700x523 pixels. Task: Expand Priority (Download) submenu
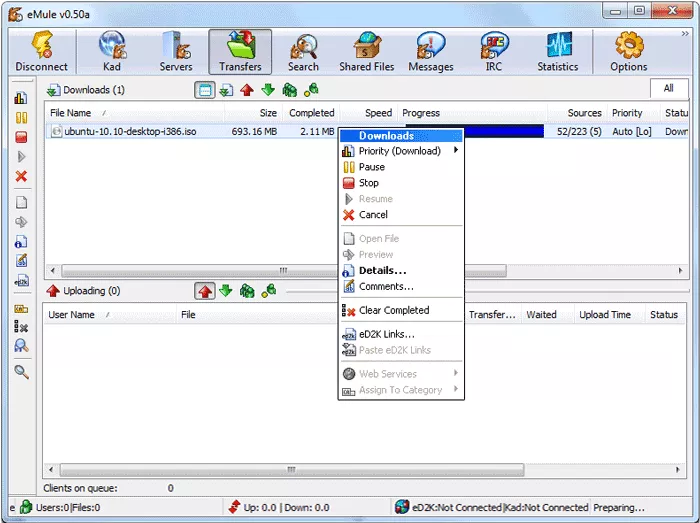400,151
